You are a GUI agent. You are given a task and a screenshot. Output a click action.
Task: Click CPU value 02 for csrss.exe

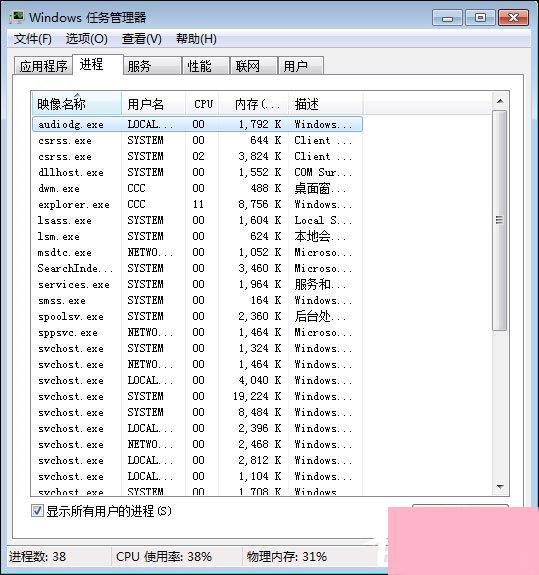click(198, 157)
